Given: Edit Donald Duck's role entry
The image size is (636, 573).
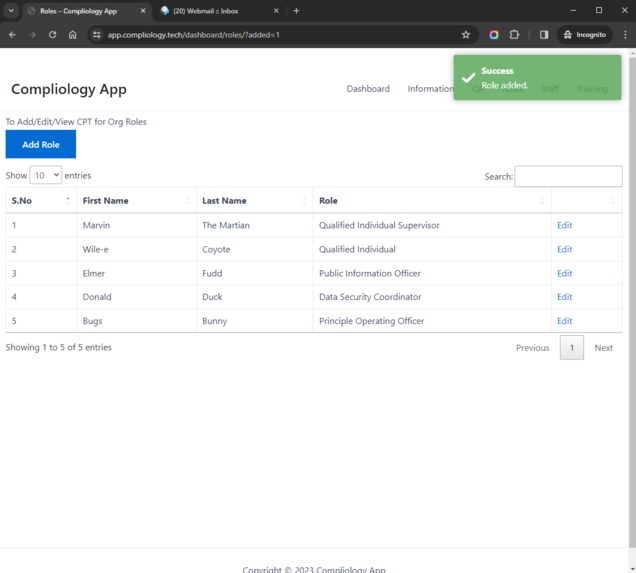Looking at the screenshot, I should point(564,297).
